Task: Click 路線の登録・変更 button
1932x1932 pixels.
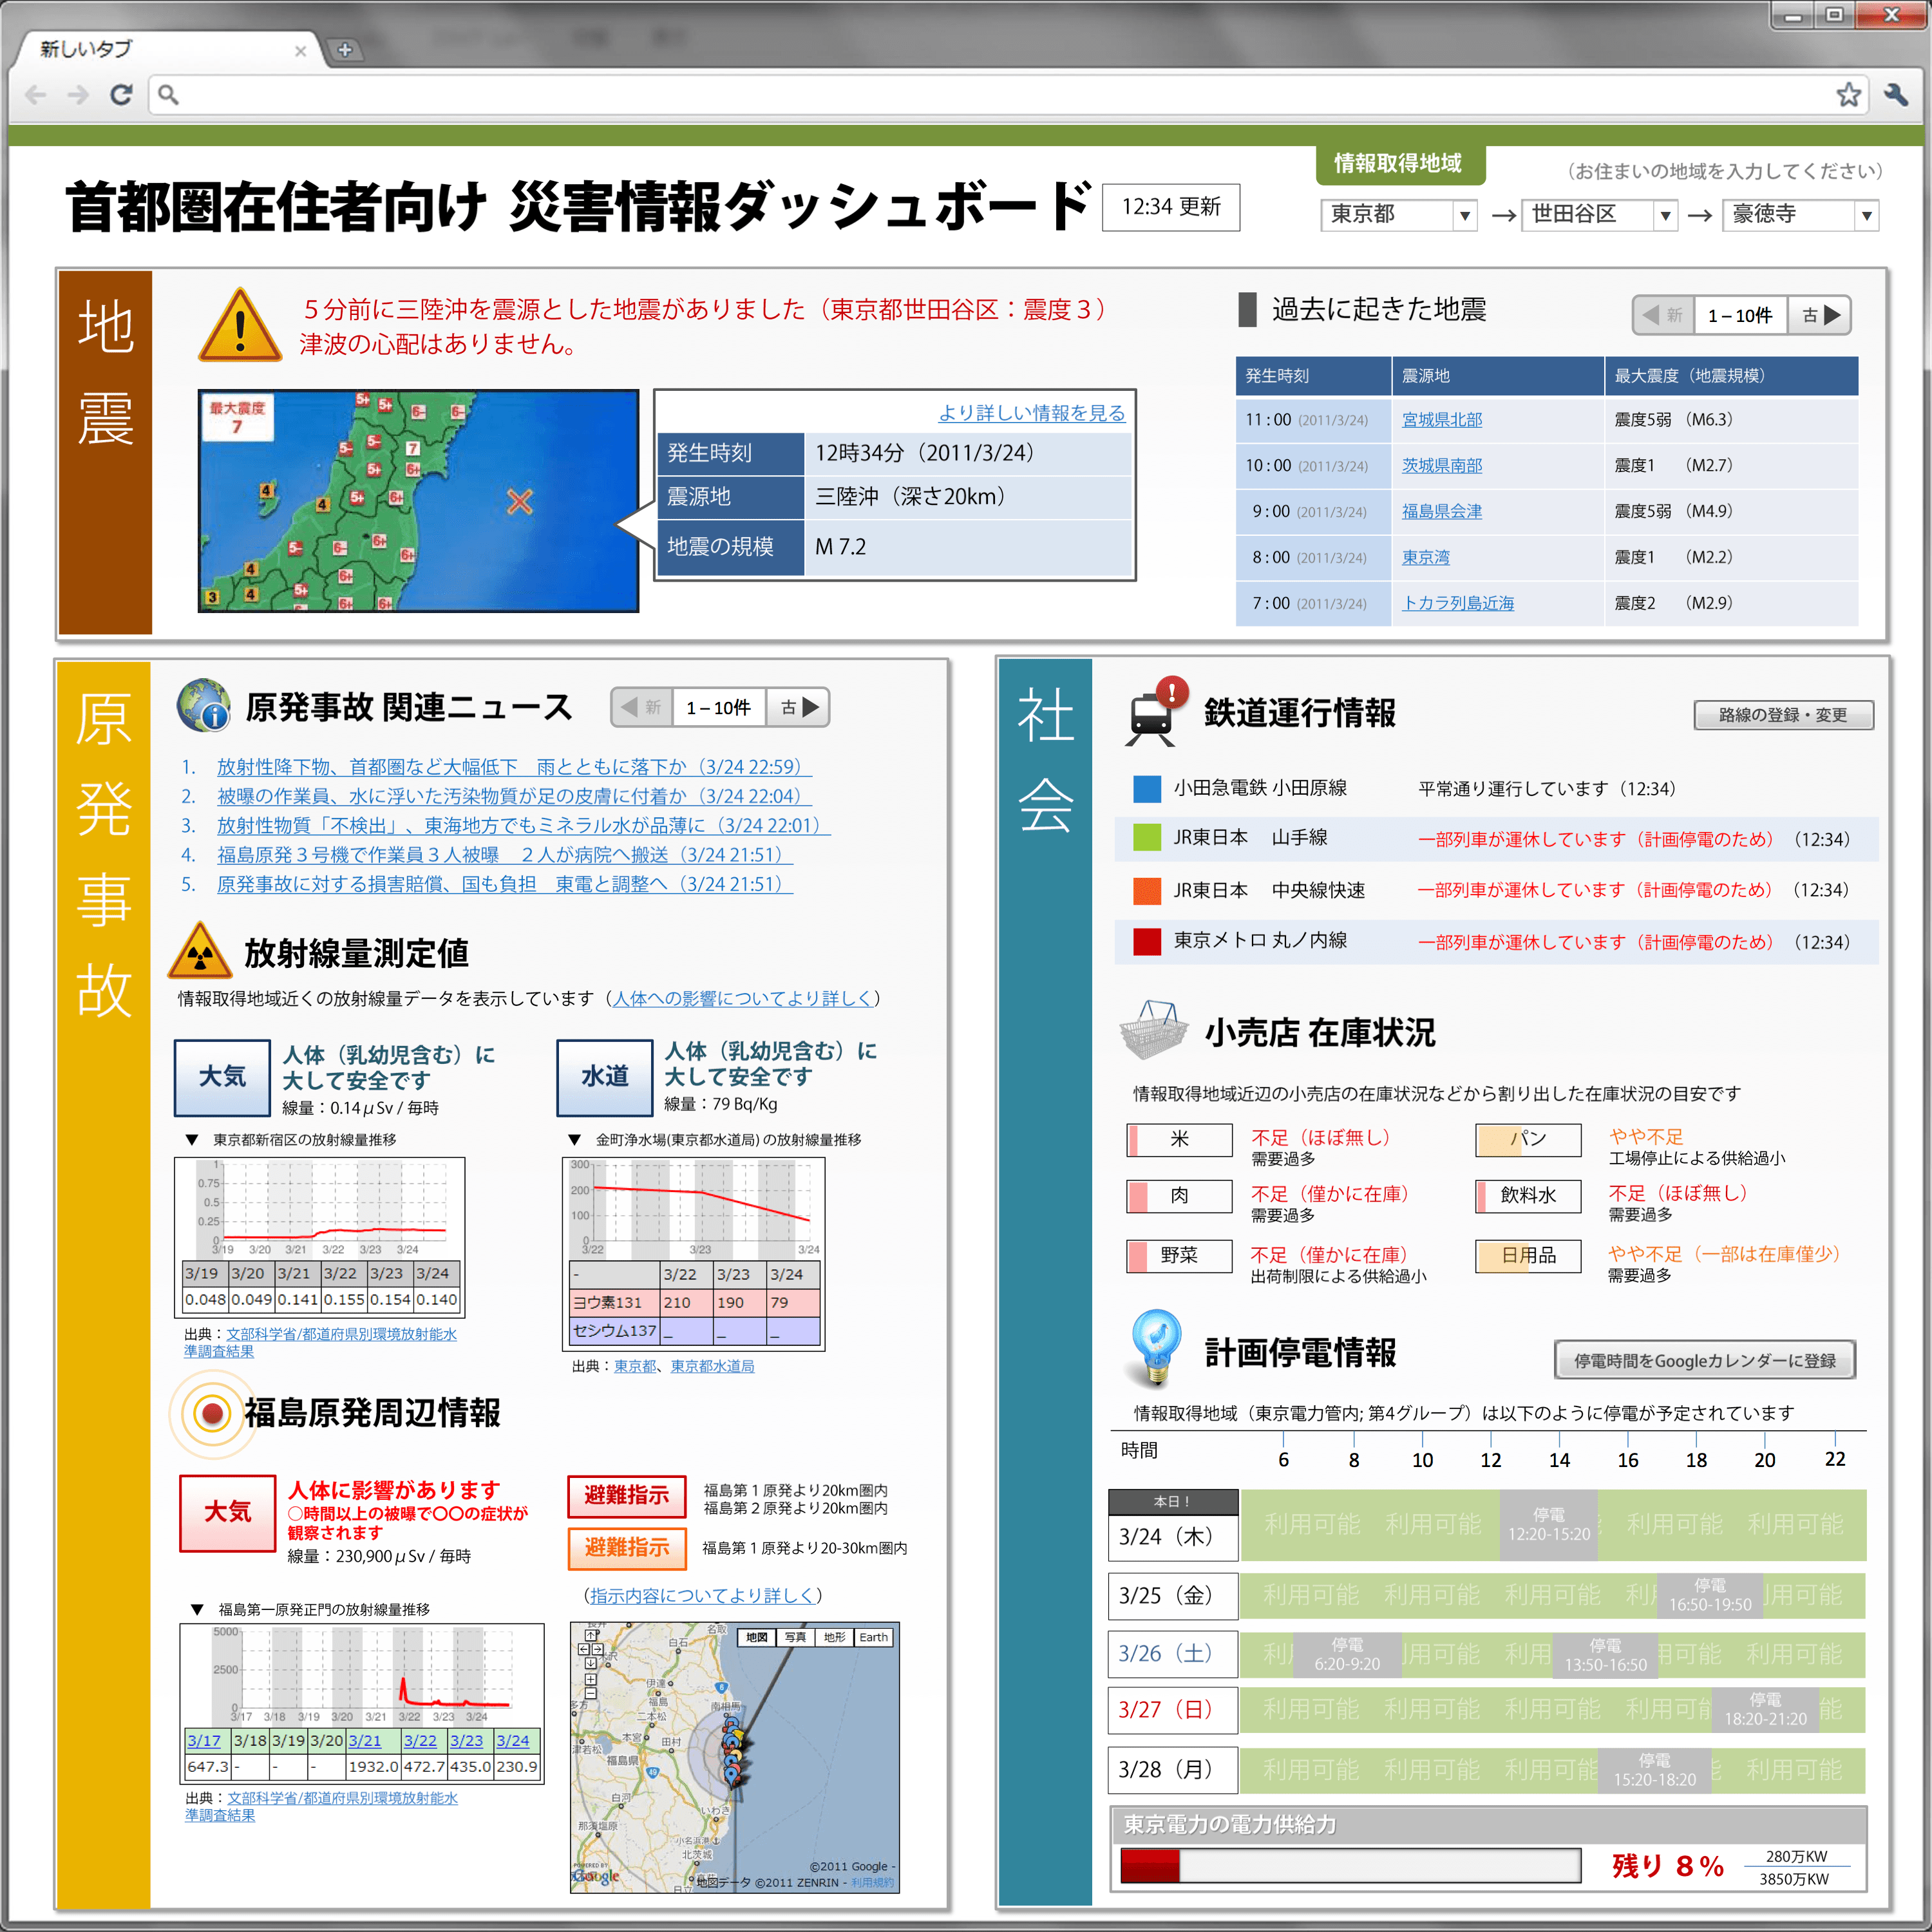Action: pos(1783,715)
